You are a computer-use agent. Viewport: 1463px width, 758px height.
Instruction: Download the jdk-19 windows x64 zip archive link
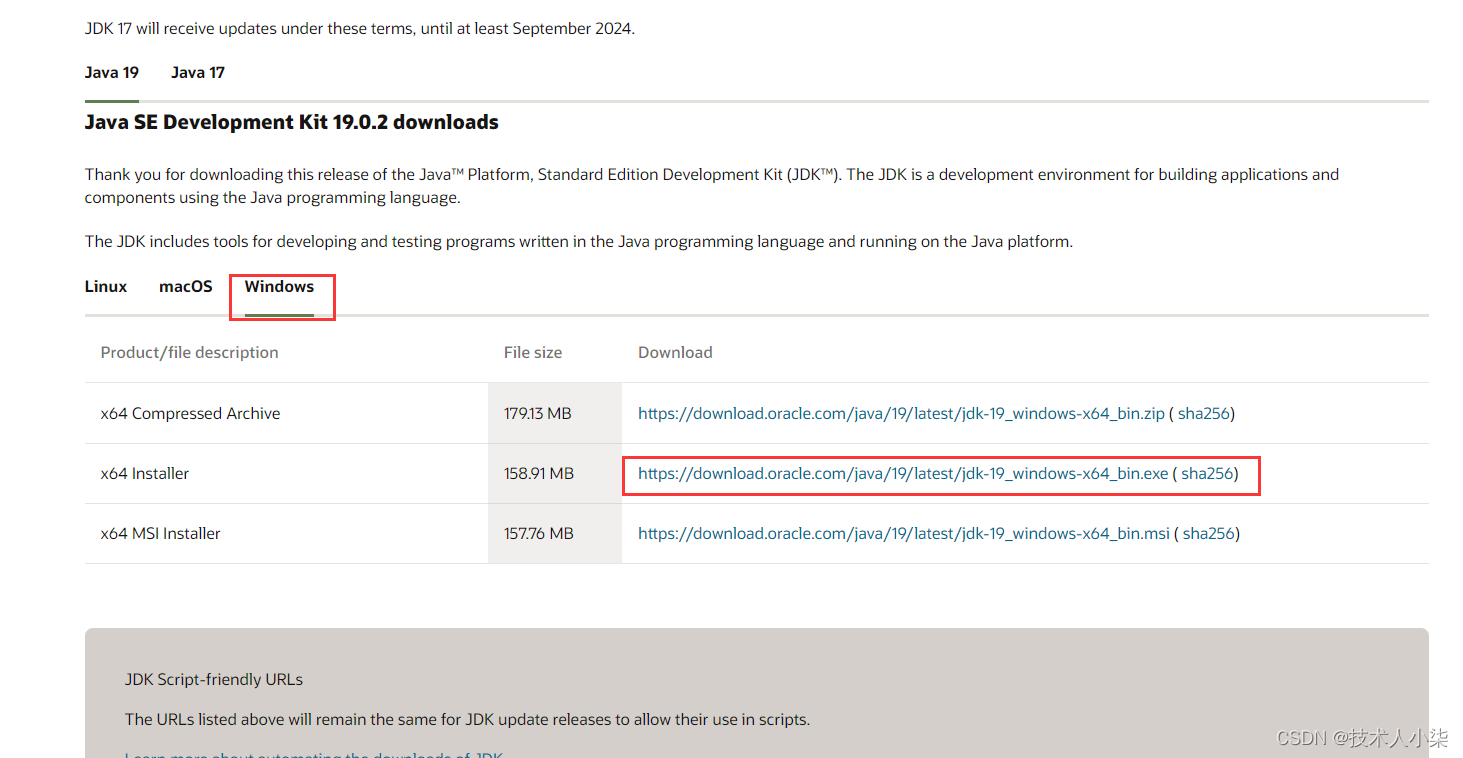[901, 414]
